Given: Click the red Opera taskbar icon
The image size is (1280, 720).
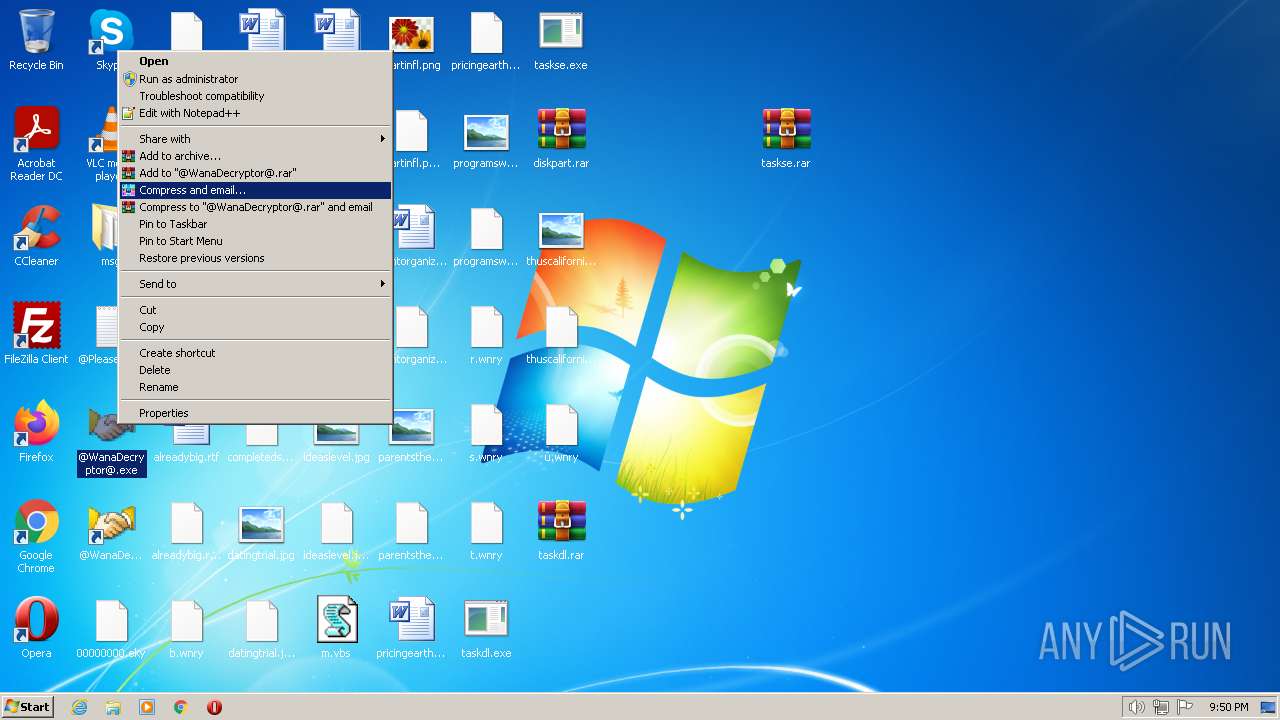Looking at the screenshot, I should (214, 707).
